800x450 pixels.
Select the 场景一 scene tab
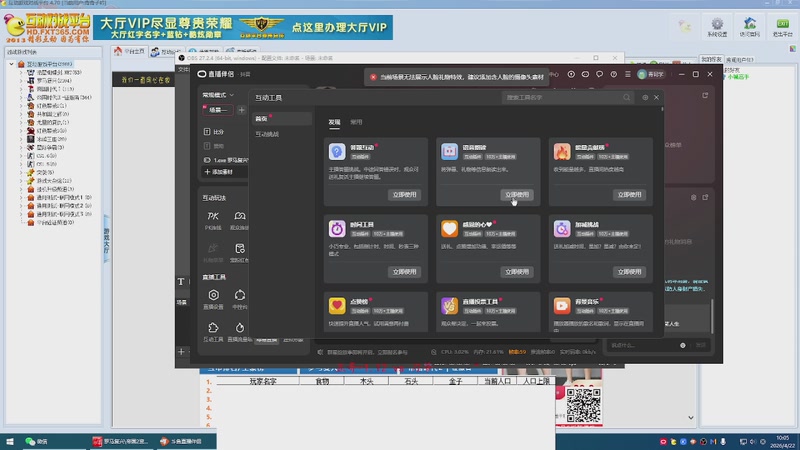(x=217, y=110)
